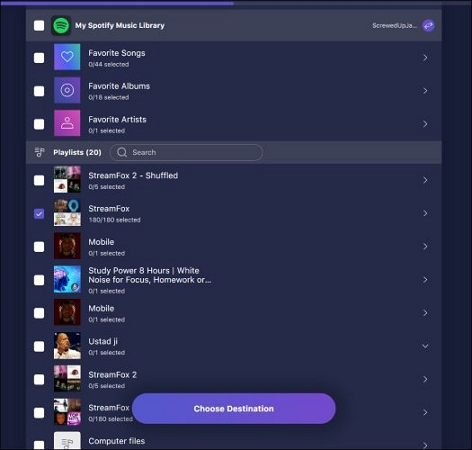Screen dimensions: 472x450
Task: Expand Favorite Artists with its chevron
Action: 425,124
